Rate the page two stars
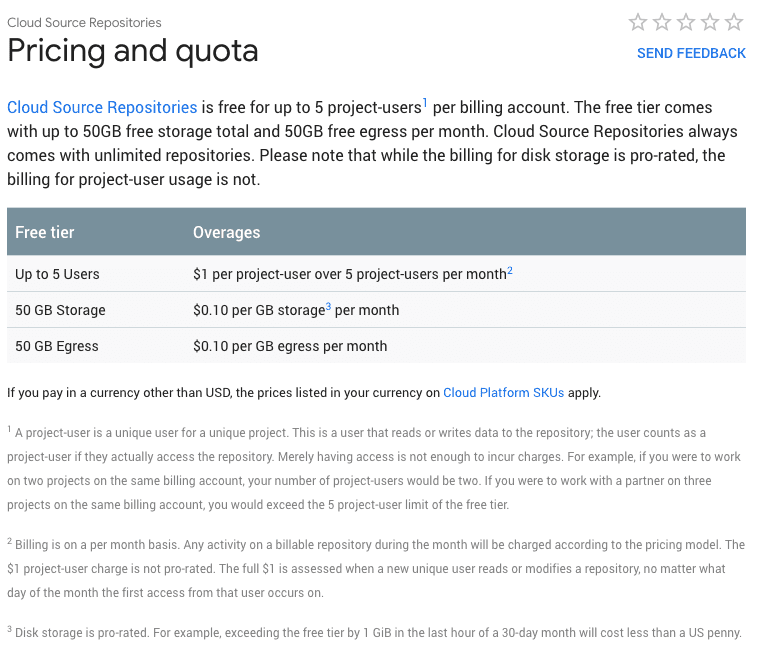The height and width of the screenshot is (662, 780). [662, 22]
